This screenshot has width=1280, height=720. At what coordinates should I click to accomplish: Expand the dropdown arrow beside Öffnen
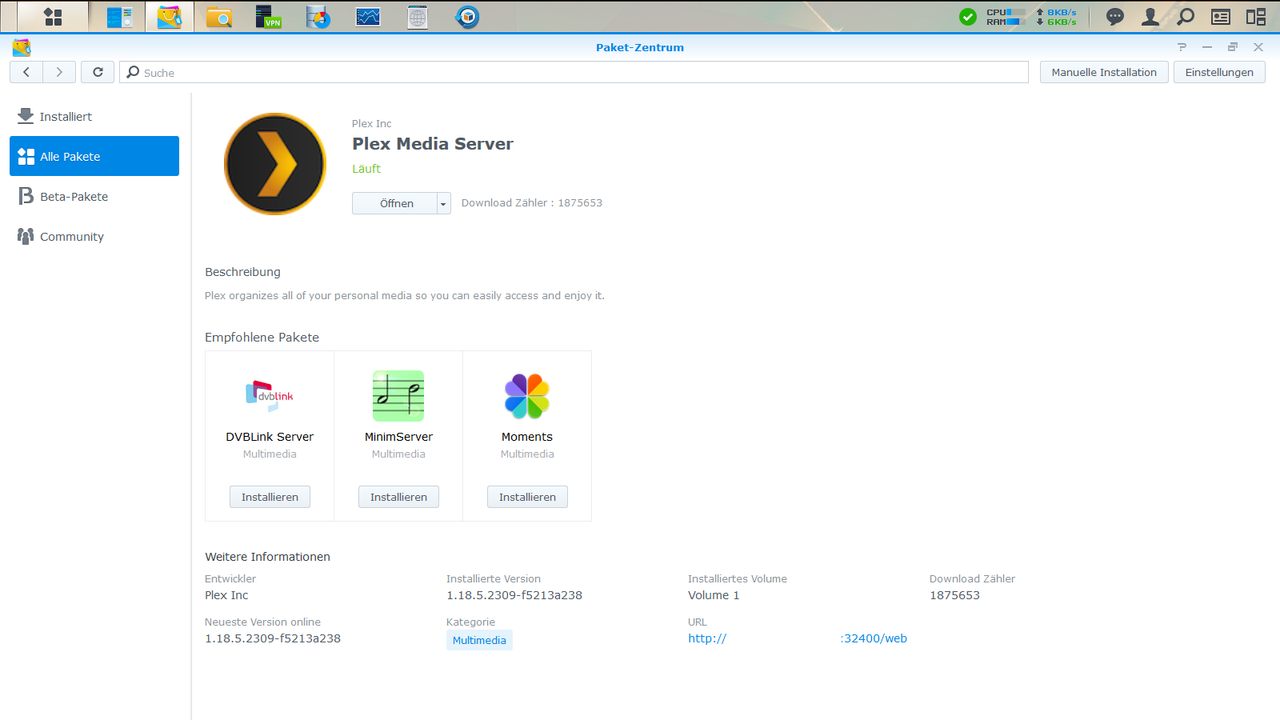click(444, 204)
